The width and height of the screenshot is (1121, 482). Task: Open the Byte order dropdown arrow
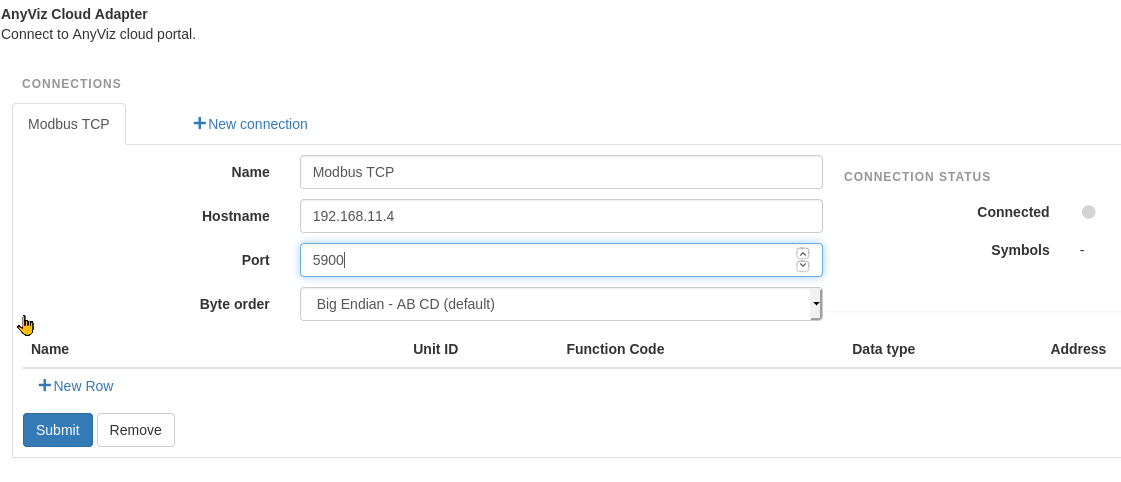coord(815,304)
